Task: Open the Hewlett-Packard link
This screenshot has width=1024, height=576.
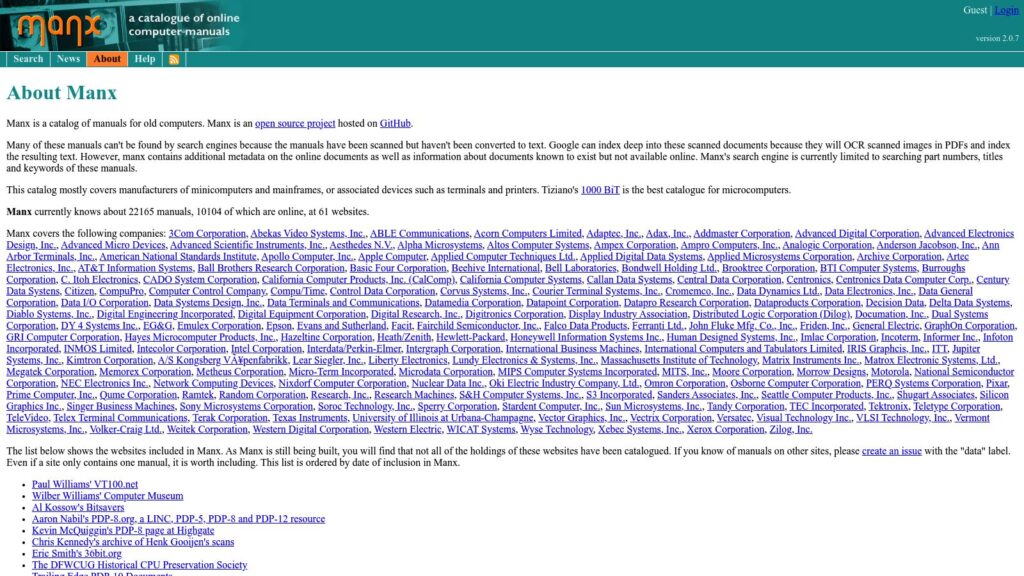Action: coord(470,338)
